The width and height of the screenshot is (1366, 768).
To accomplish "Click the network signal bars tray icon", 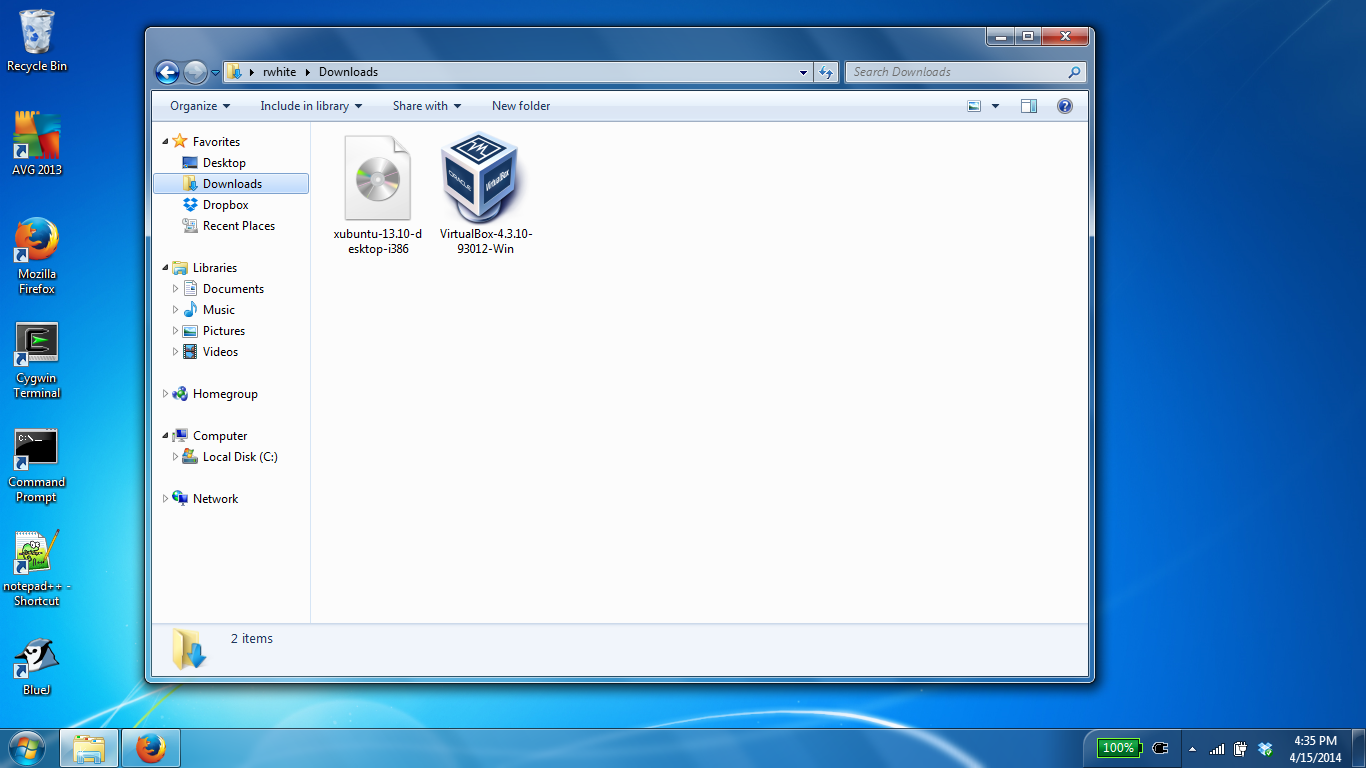I will pyautogui.click(x=1217, y=749).
